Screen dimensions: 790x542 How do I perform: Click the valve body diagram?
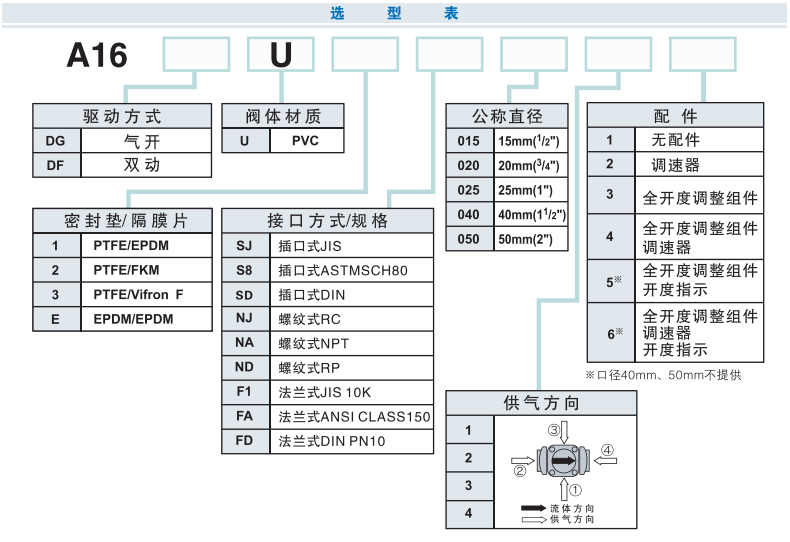click(x=566, y=461)
